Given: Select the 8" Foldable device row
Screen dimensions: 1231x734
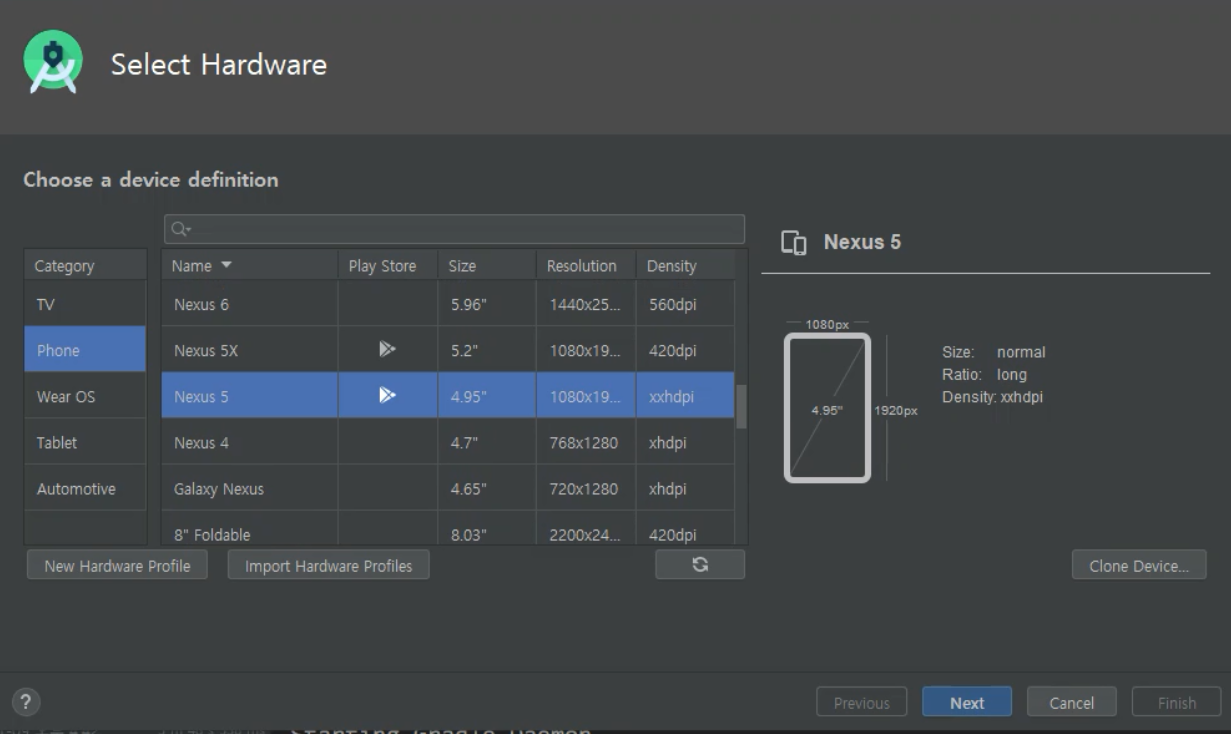Looking at the screenshot, I should pyautogui.click(x=448, y=529).
